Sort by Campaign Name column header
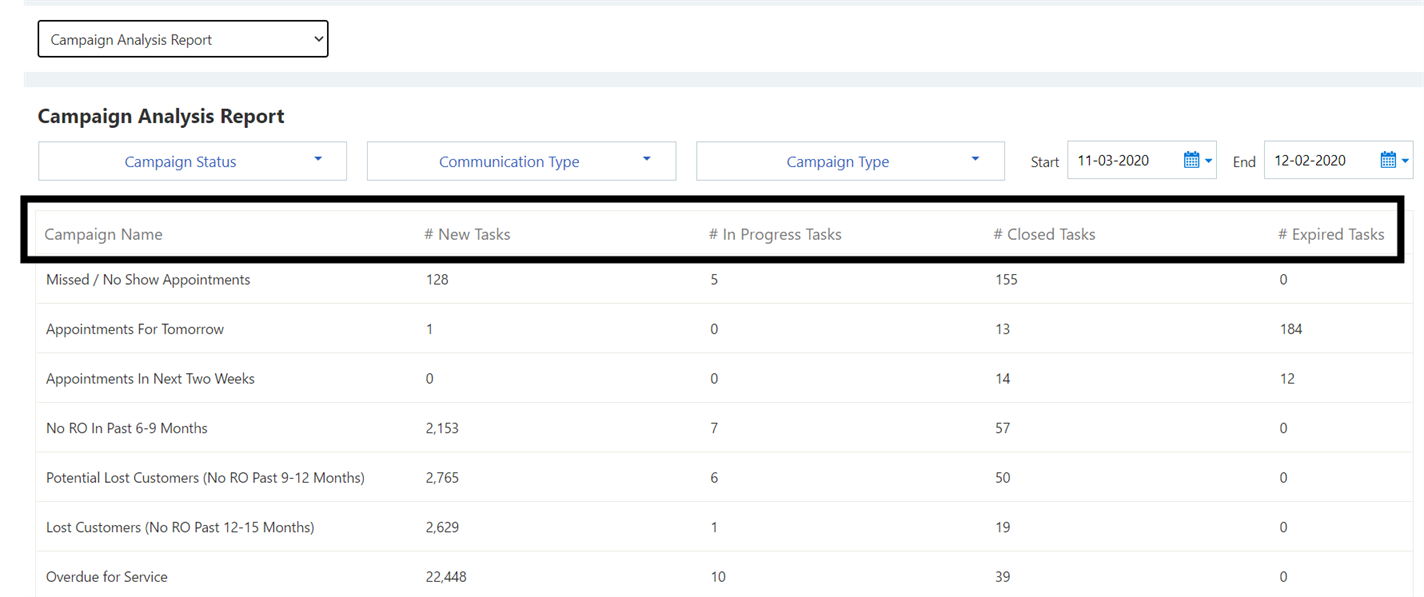 [x=103, y=234]
